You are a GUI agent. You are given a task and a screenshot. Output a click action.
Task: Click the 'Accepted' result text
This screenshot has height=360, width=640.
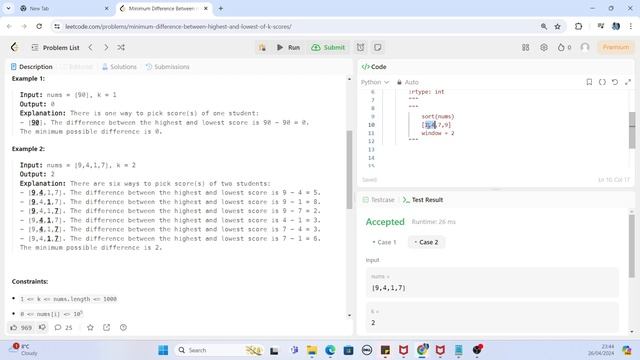tap(385, 222)
